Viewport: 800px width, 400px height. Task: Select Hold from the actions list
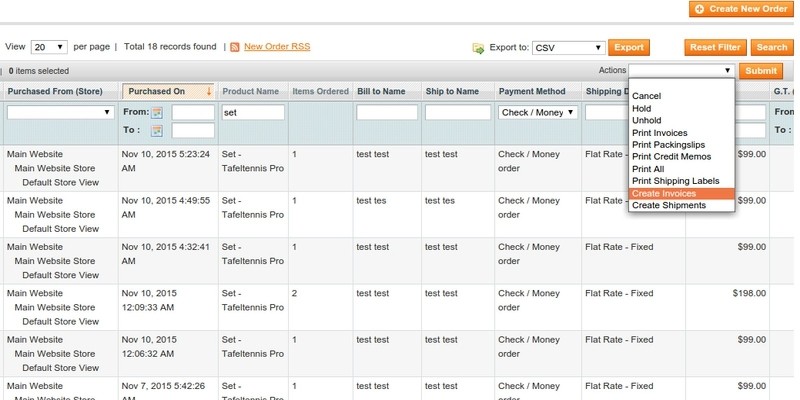click(x=641, y=108)
